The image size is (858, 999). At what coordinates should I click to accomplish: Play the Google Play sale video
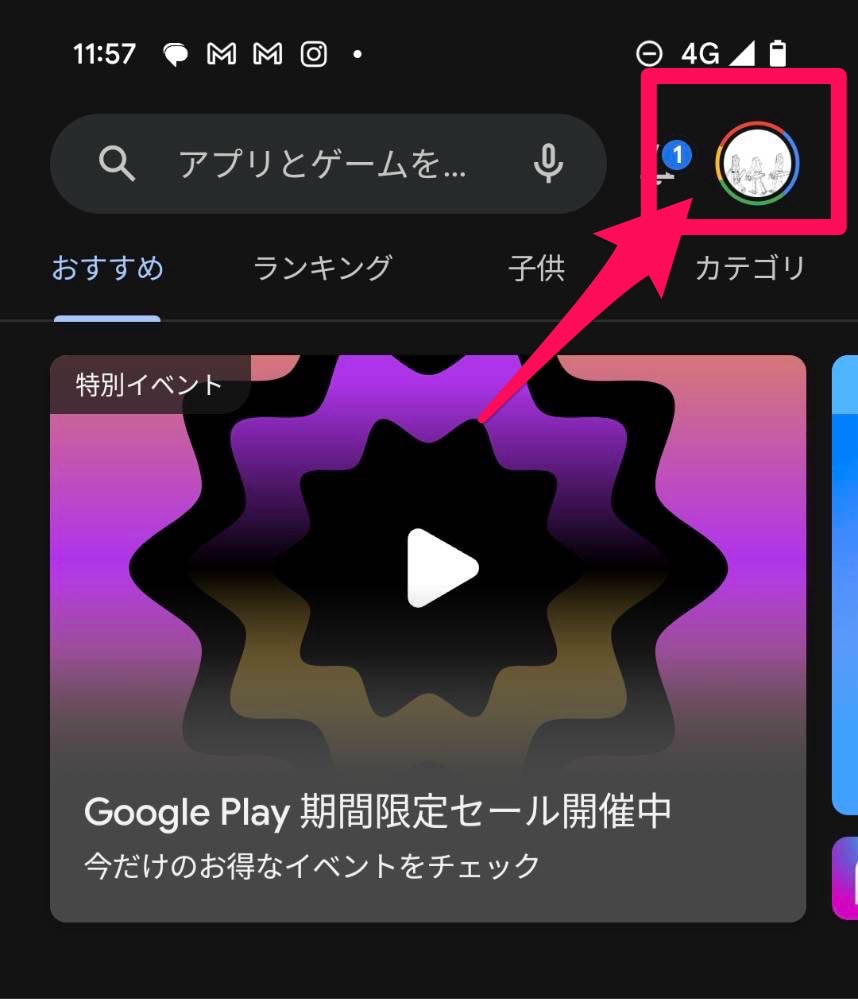(442, 568)
